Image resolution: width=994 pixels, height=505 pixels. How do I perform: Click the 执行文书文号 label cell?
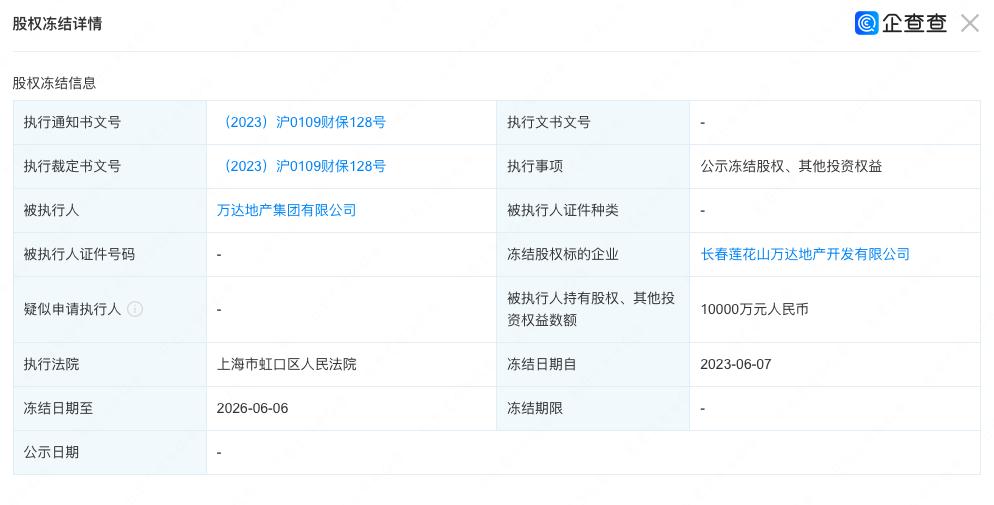[x=593, y=122]
